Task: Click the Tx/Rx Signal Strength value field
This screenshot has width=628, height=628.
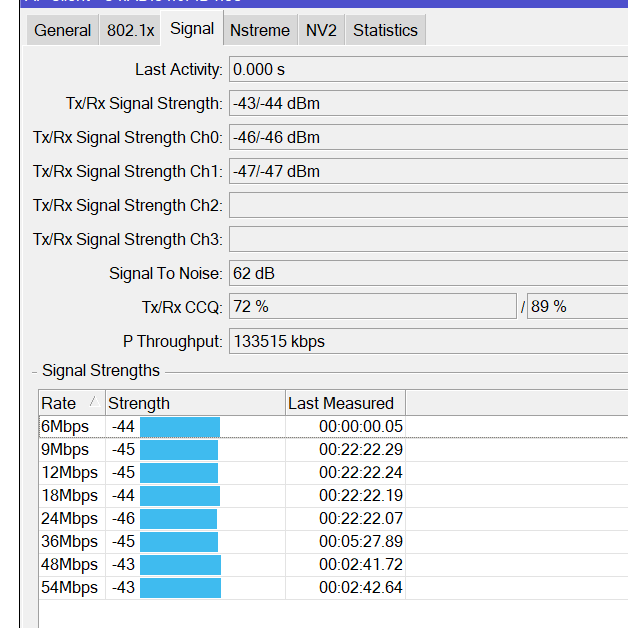Action: tap(428, 103)
